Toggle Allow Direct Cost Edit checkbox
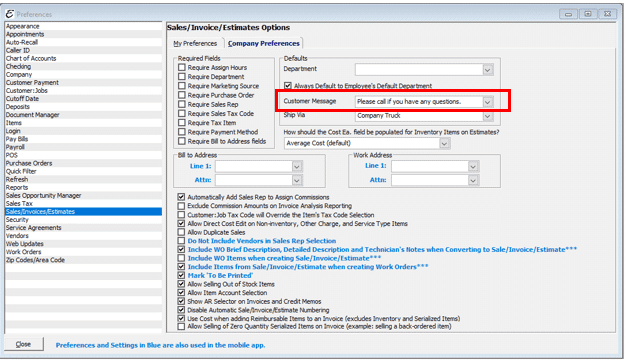 click(181, 224)
